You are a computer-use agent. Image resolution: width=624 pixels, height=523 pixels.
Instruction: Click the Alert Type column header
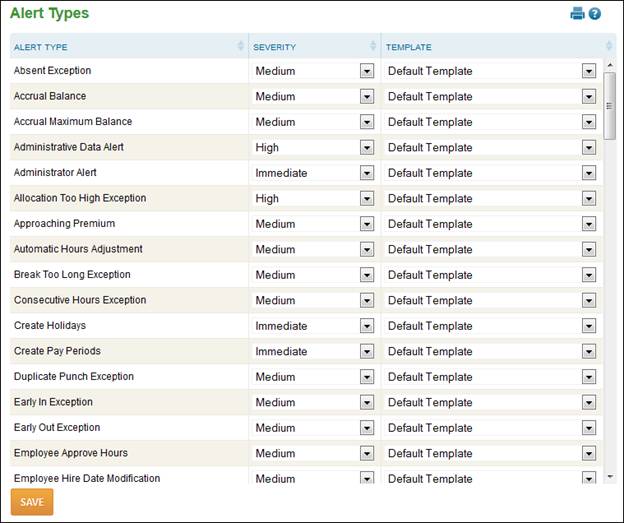(41, 47)
